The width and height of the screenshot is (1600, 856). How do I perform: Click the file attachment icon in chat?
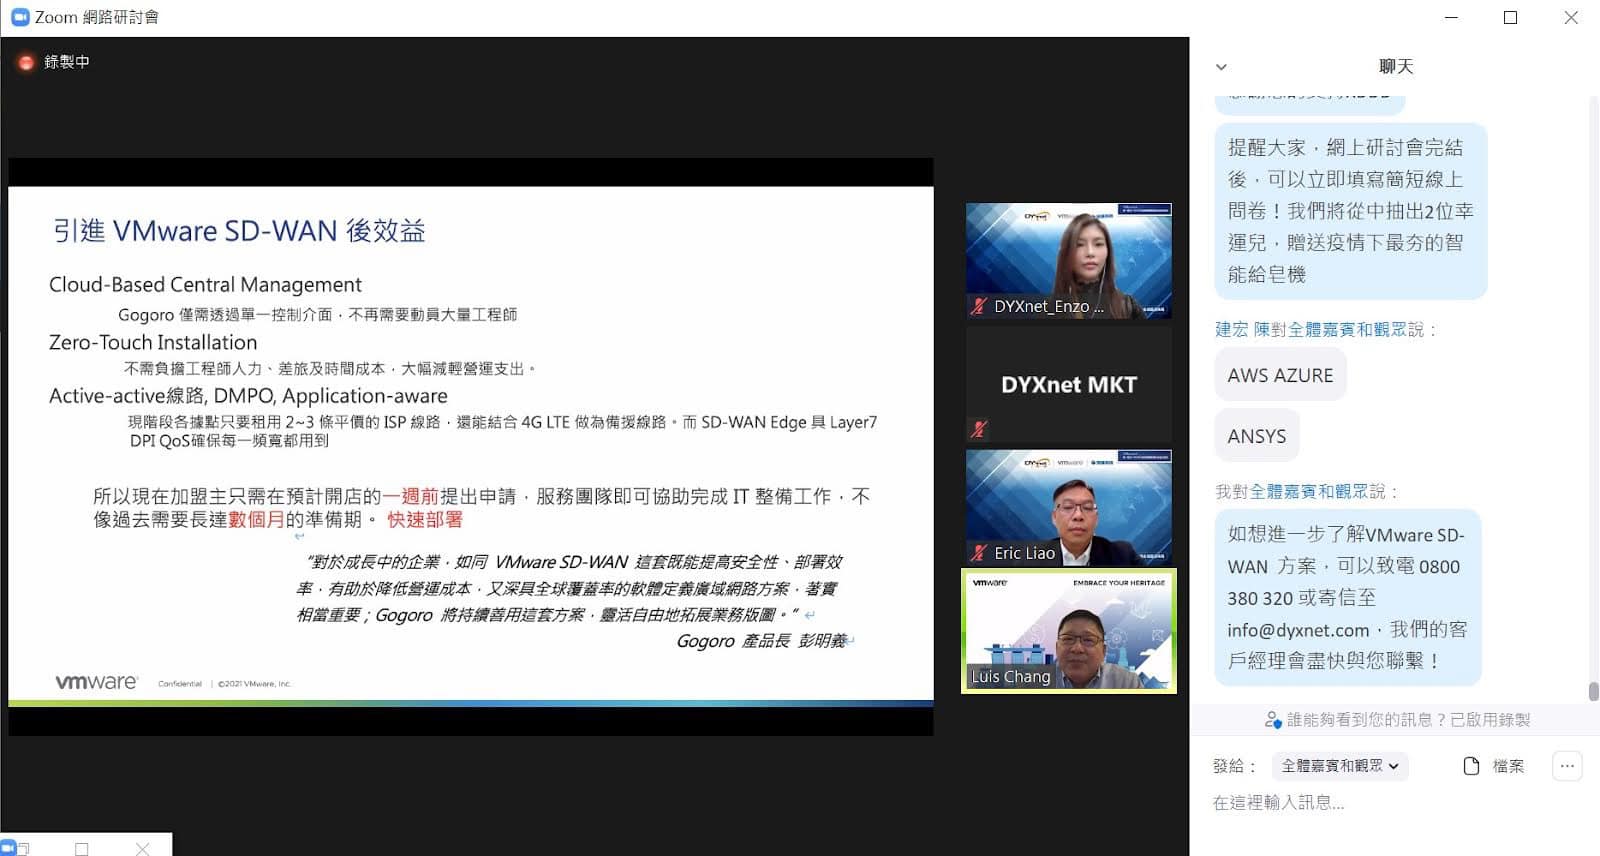coord(1471,766)
